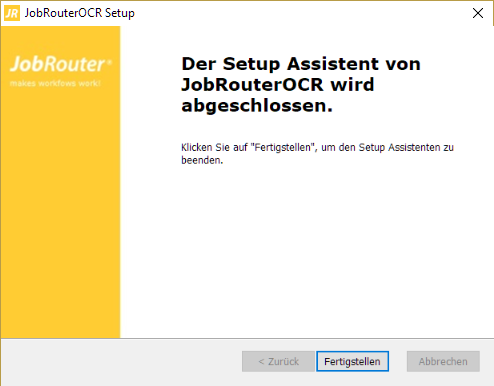This screenshot has height=386, width=494.
Task: Click the 'makes workflows work!' slogan
Action: click(x=55, y=83)
